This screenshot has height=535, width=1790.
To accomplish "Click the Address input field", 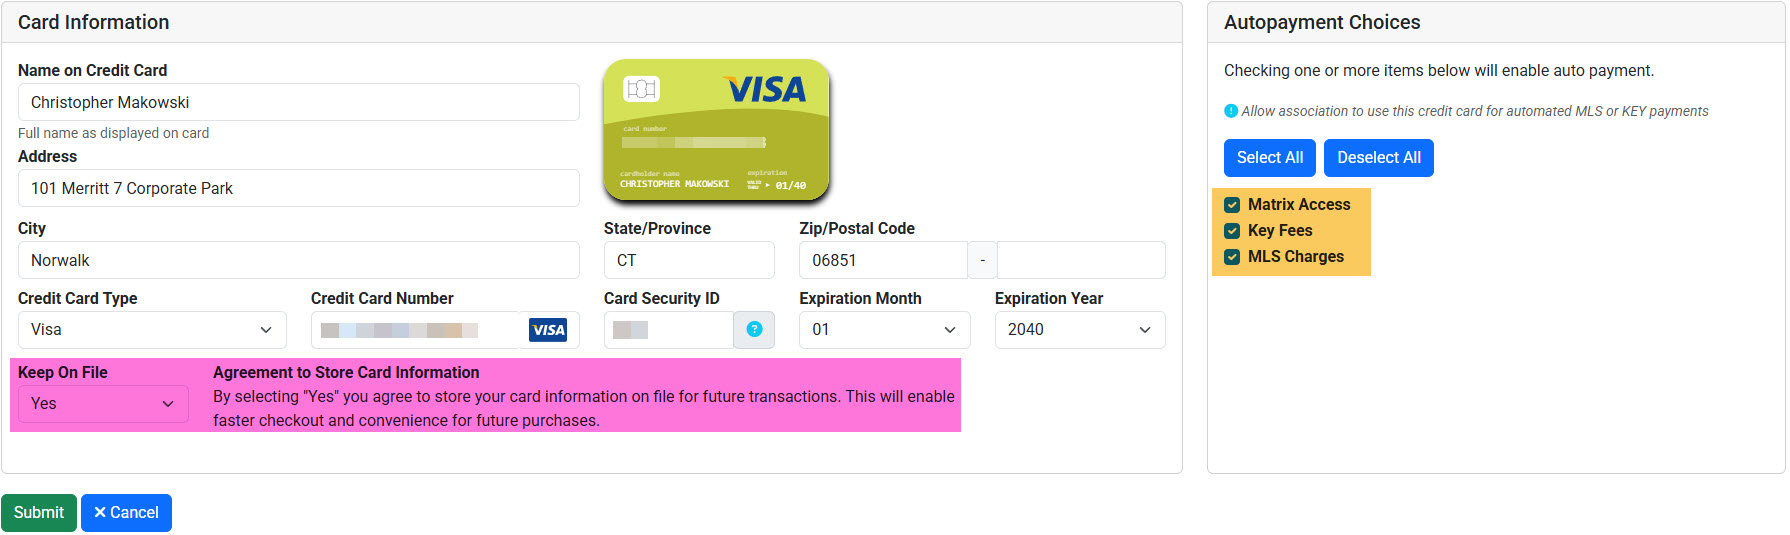I will tap(298, 188).
